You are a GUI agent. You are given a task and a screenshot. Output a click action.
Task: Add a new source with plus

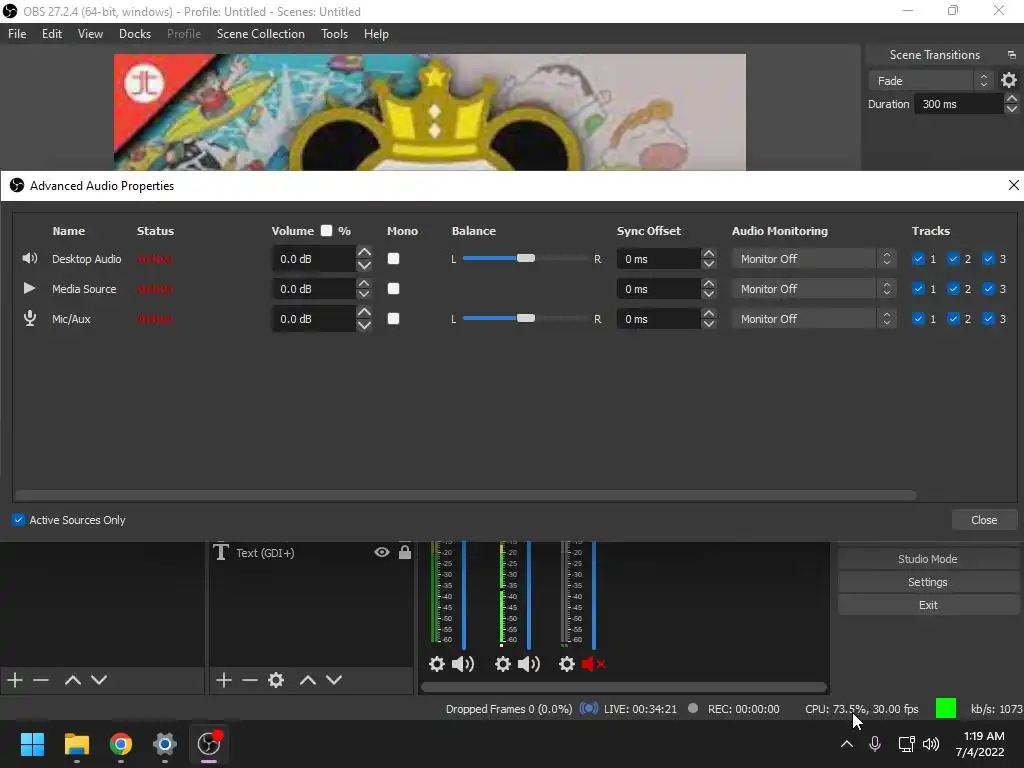point(224,680)
